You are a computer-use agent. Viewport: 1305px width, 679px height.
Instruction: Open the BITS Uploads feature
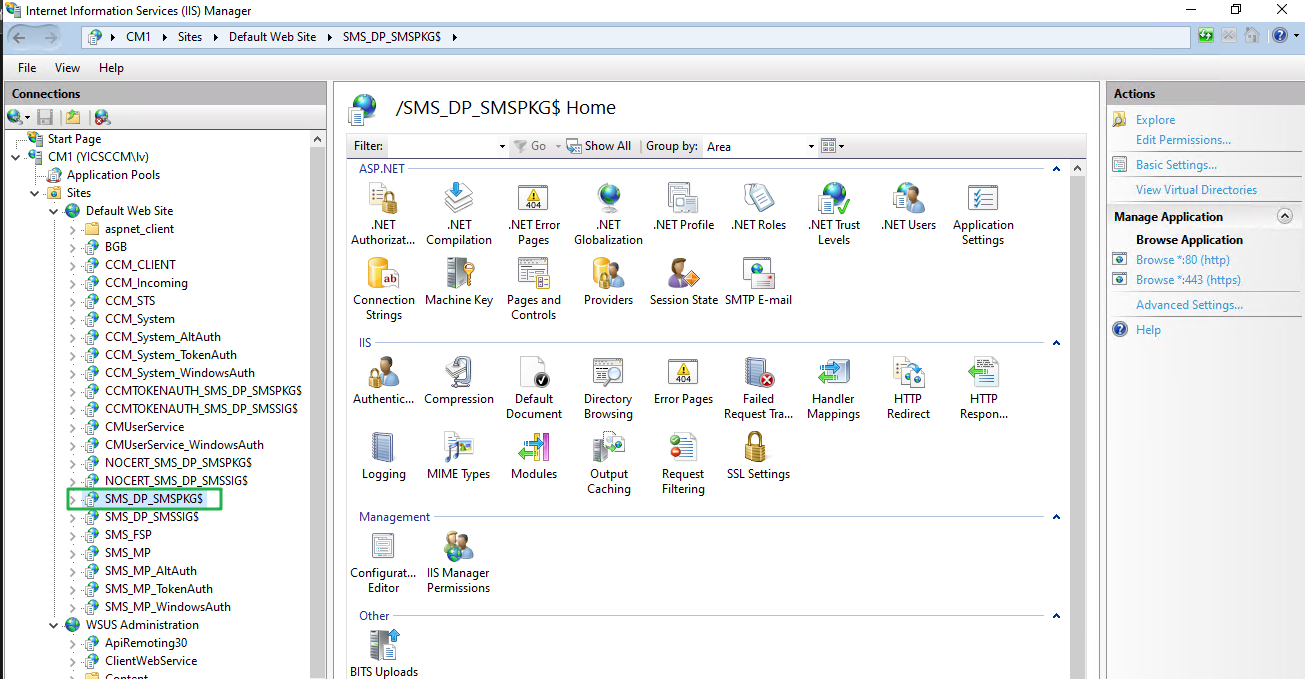383,652
